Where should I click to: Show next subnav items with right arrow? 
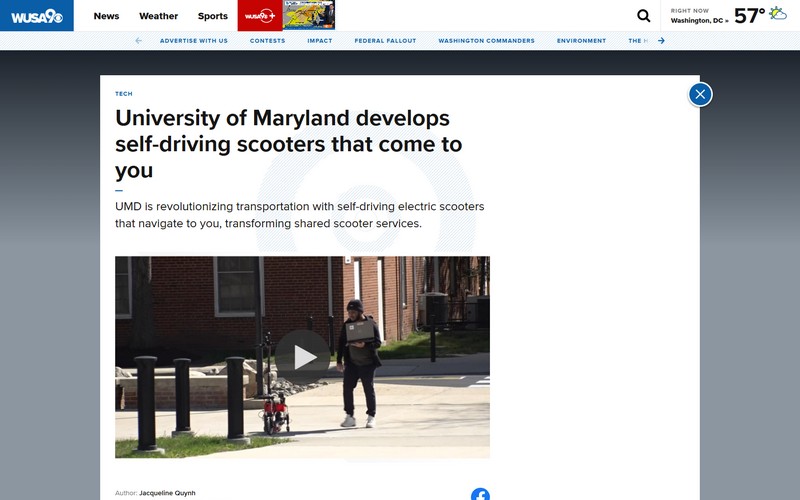coord(661,41)
